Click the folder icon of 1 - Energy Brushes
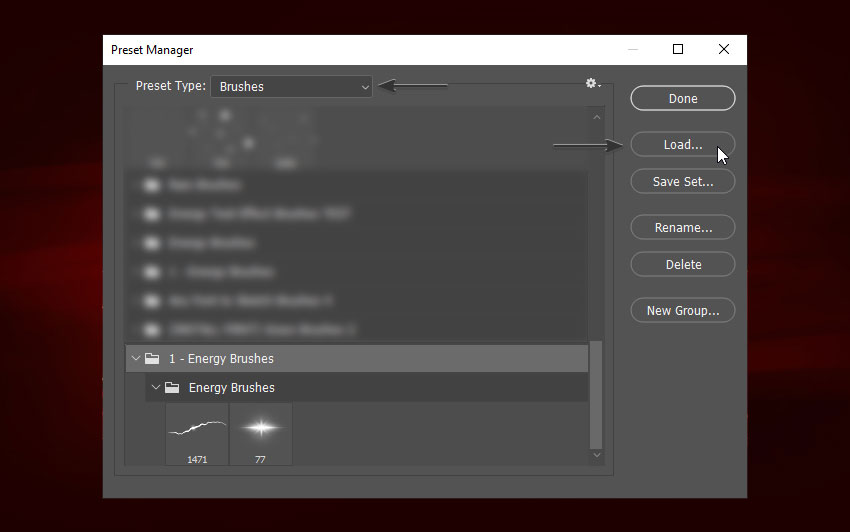This screenshot has width=850, height=532. [x=152, y=359]
